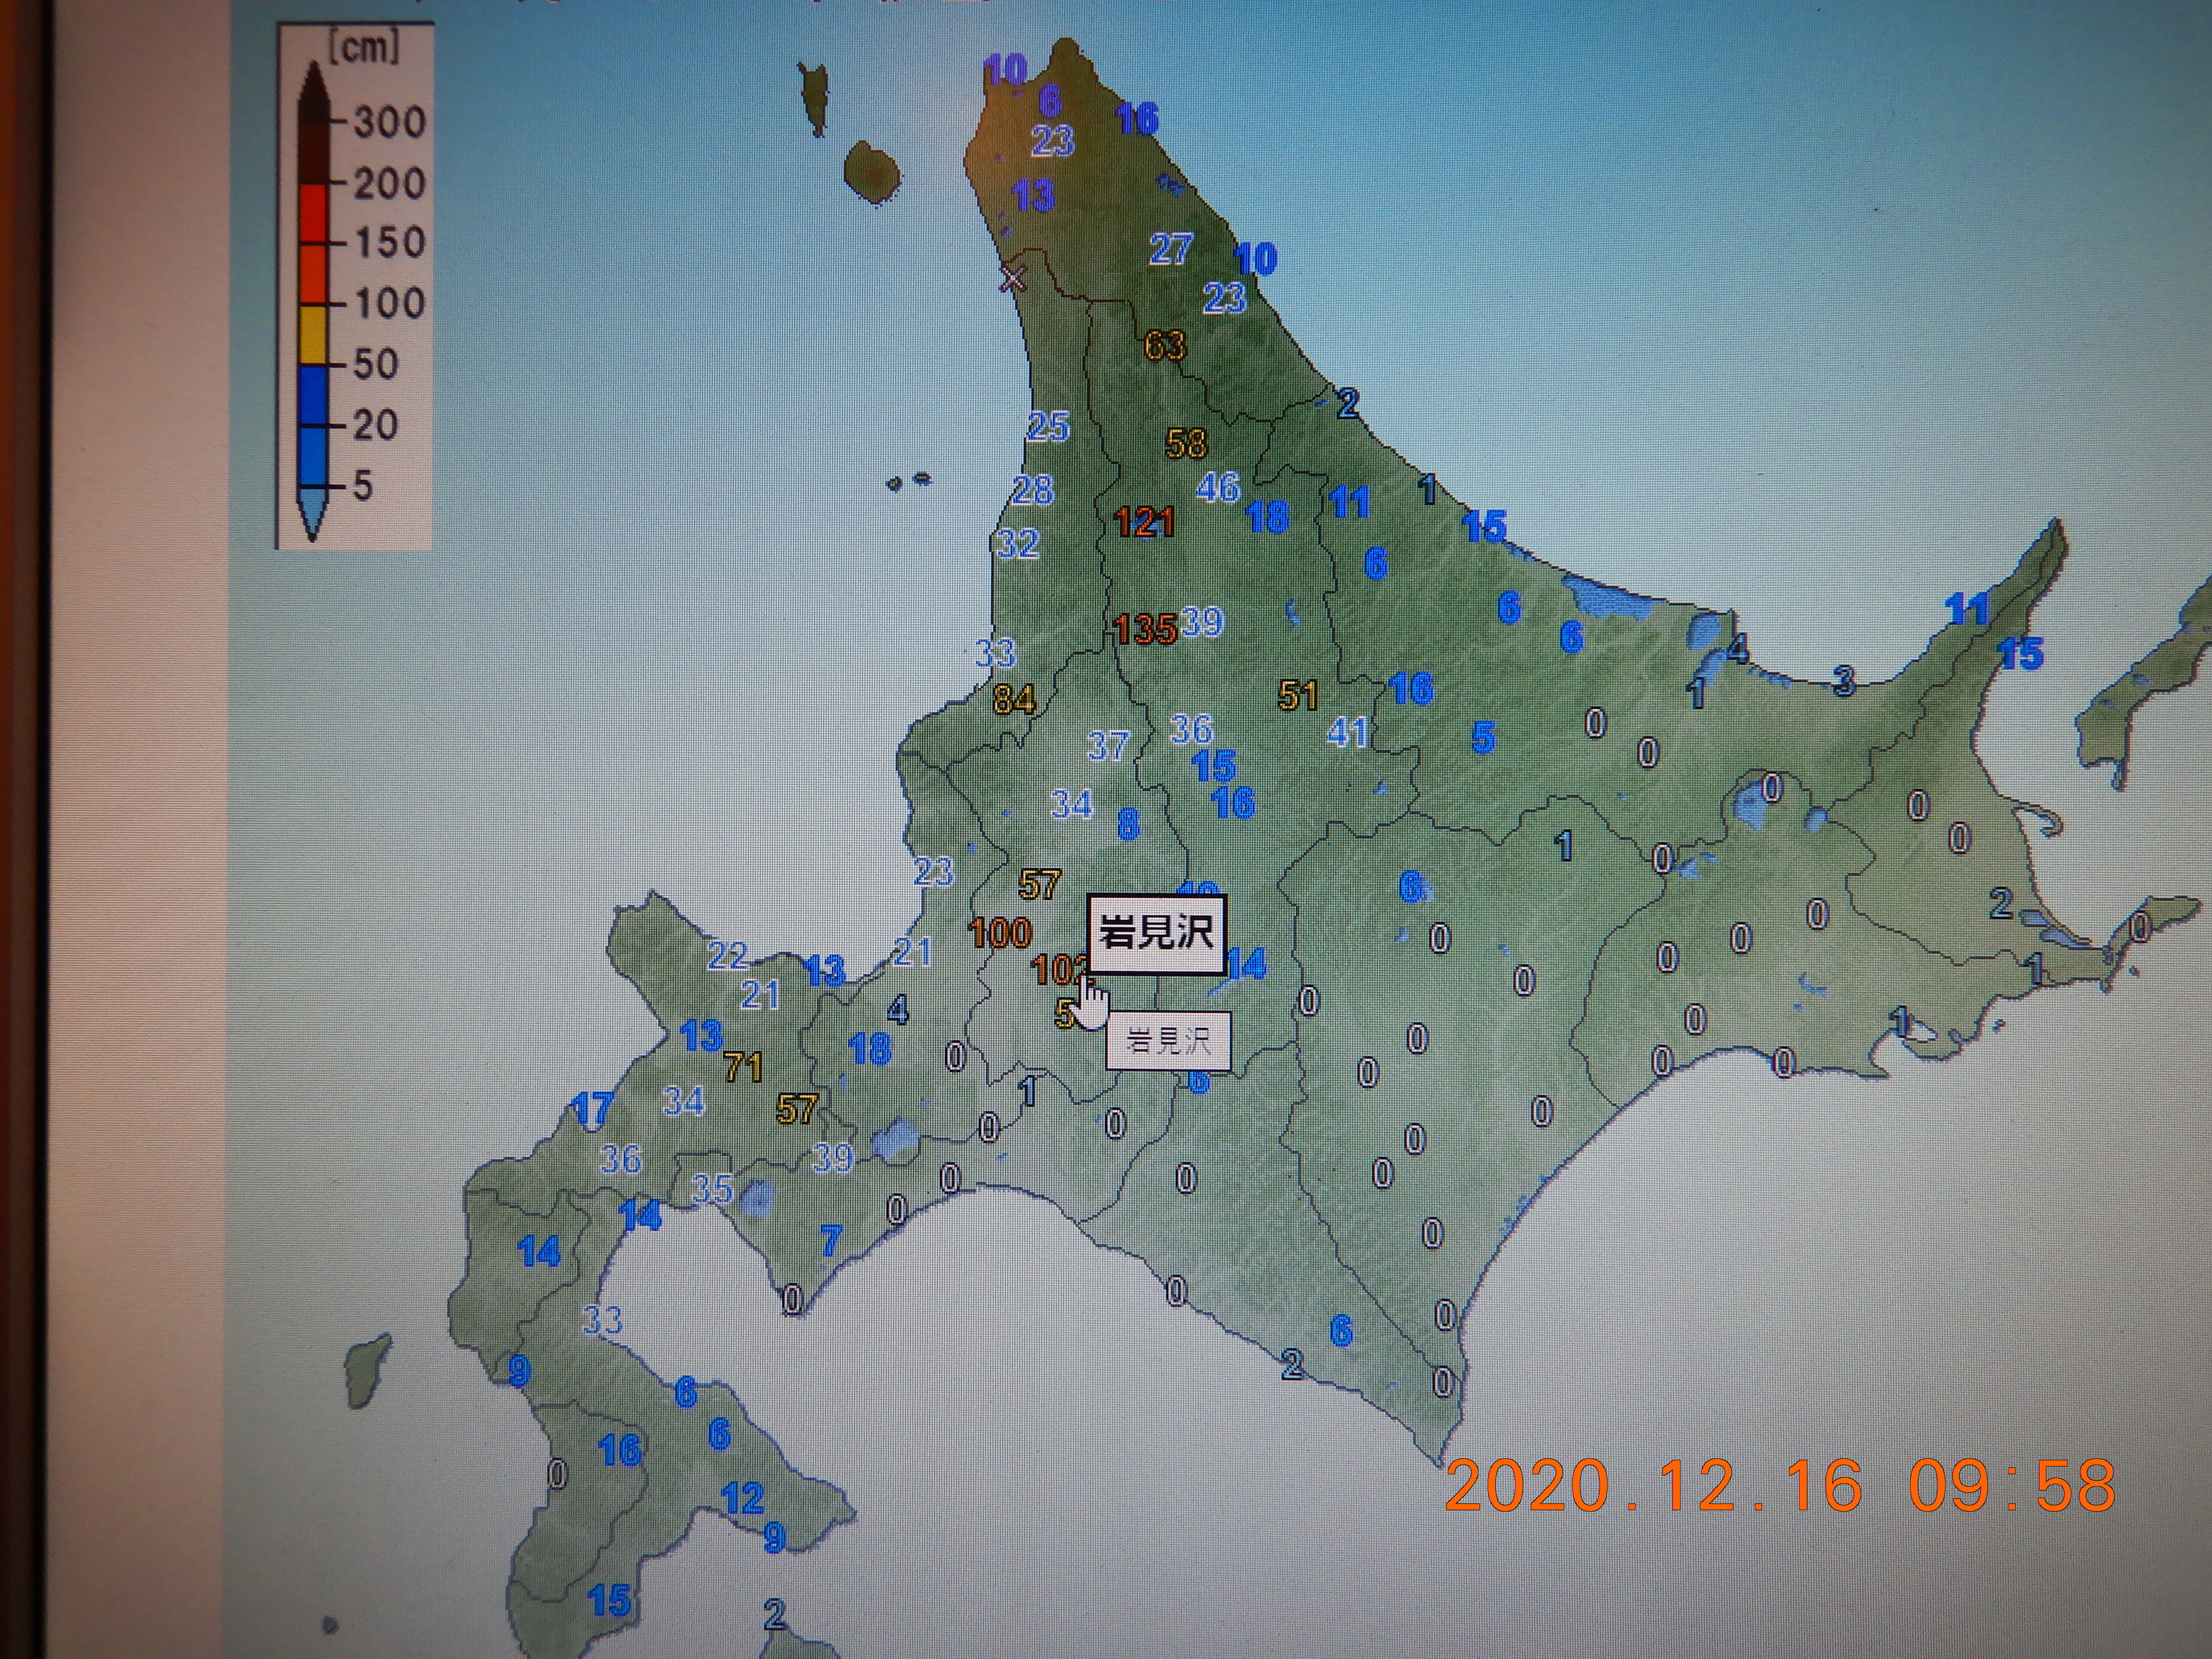The height and width of the screenshot is (1659, 2212).
Task: Select the 46 cm station marker
Action: click(1218, 487)
